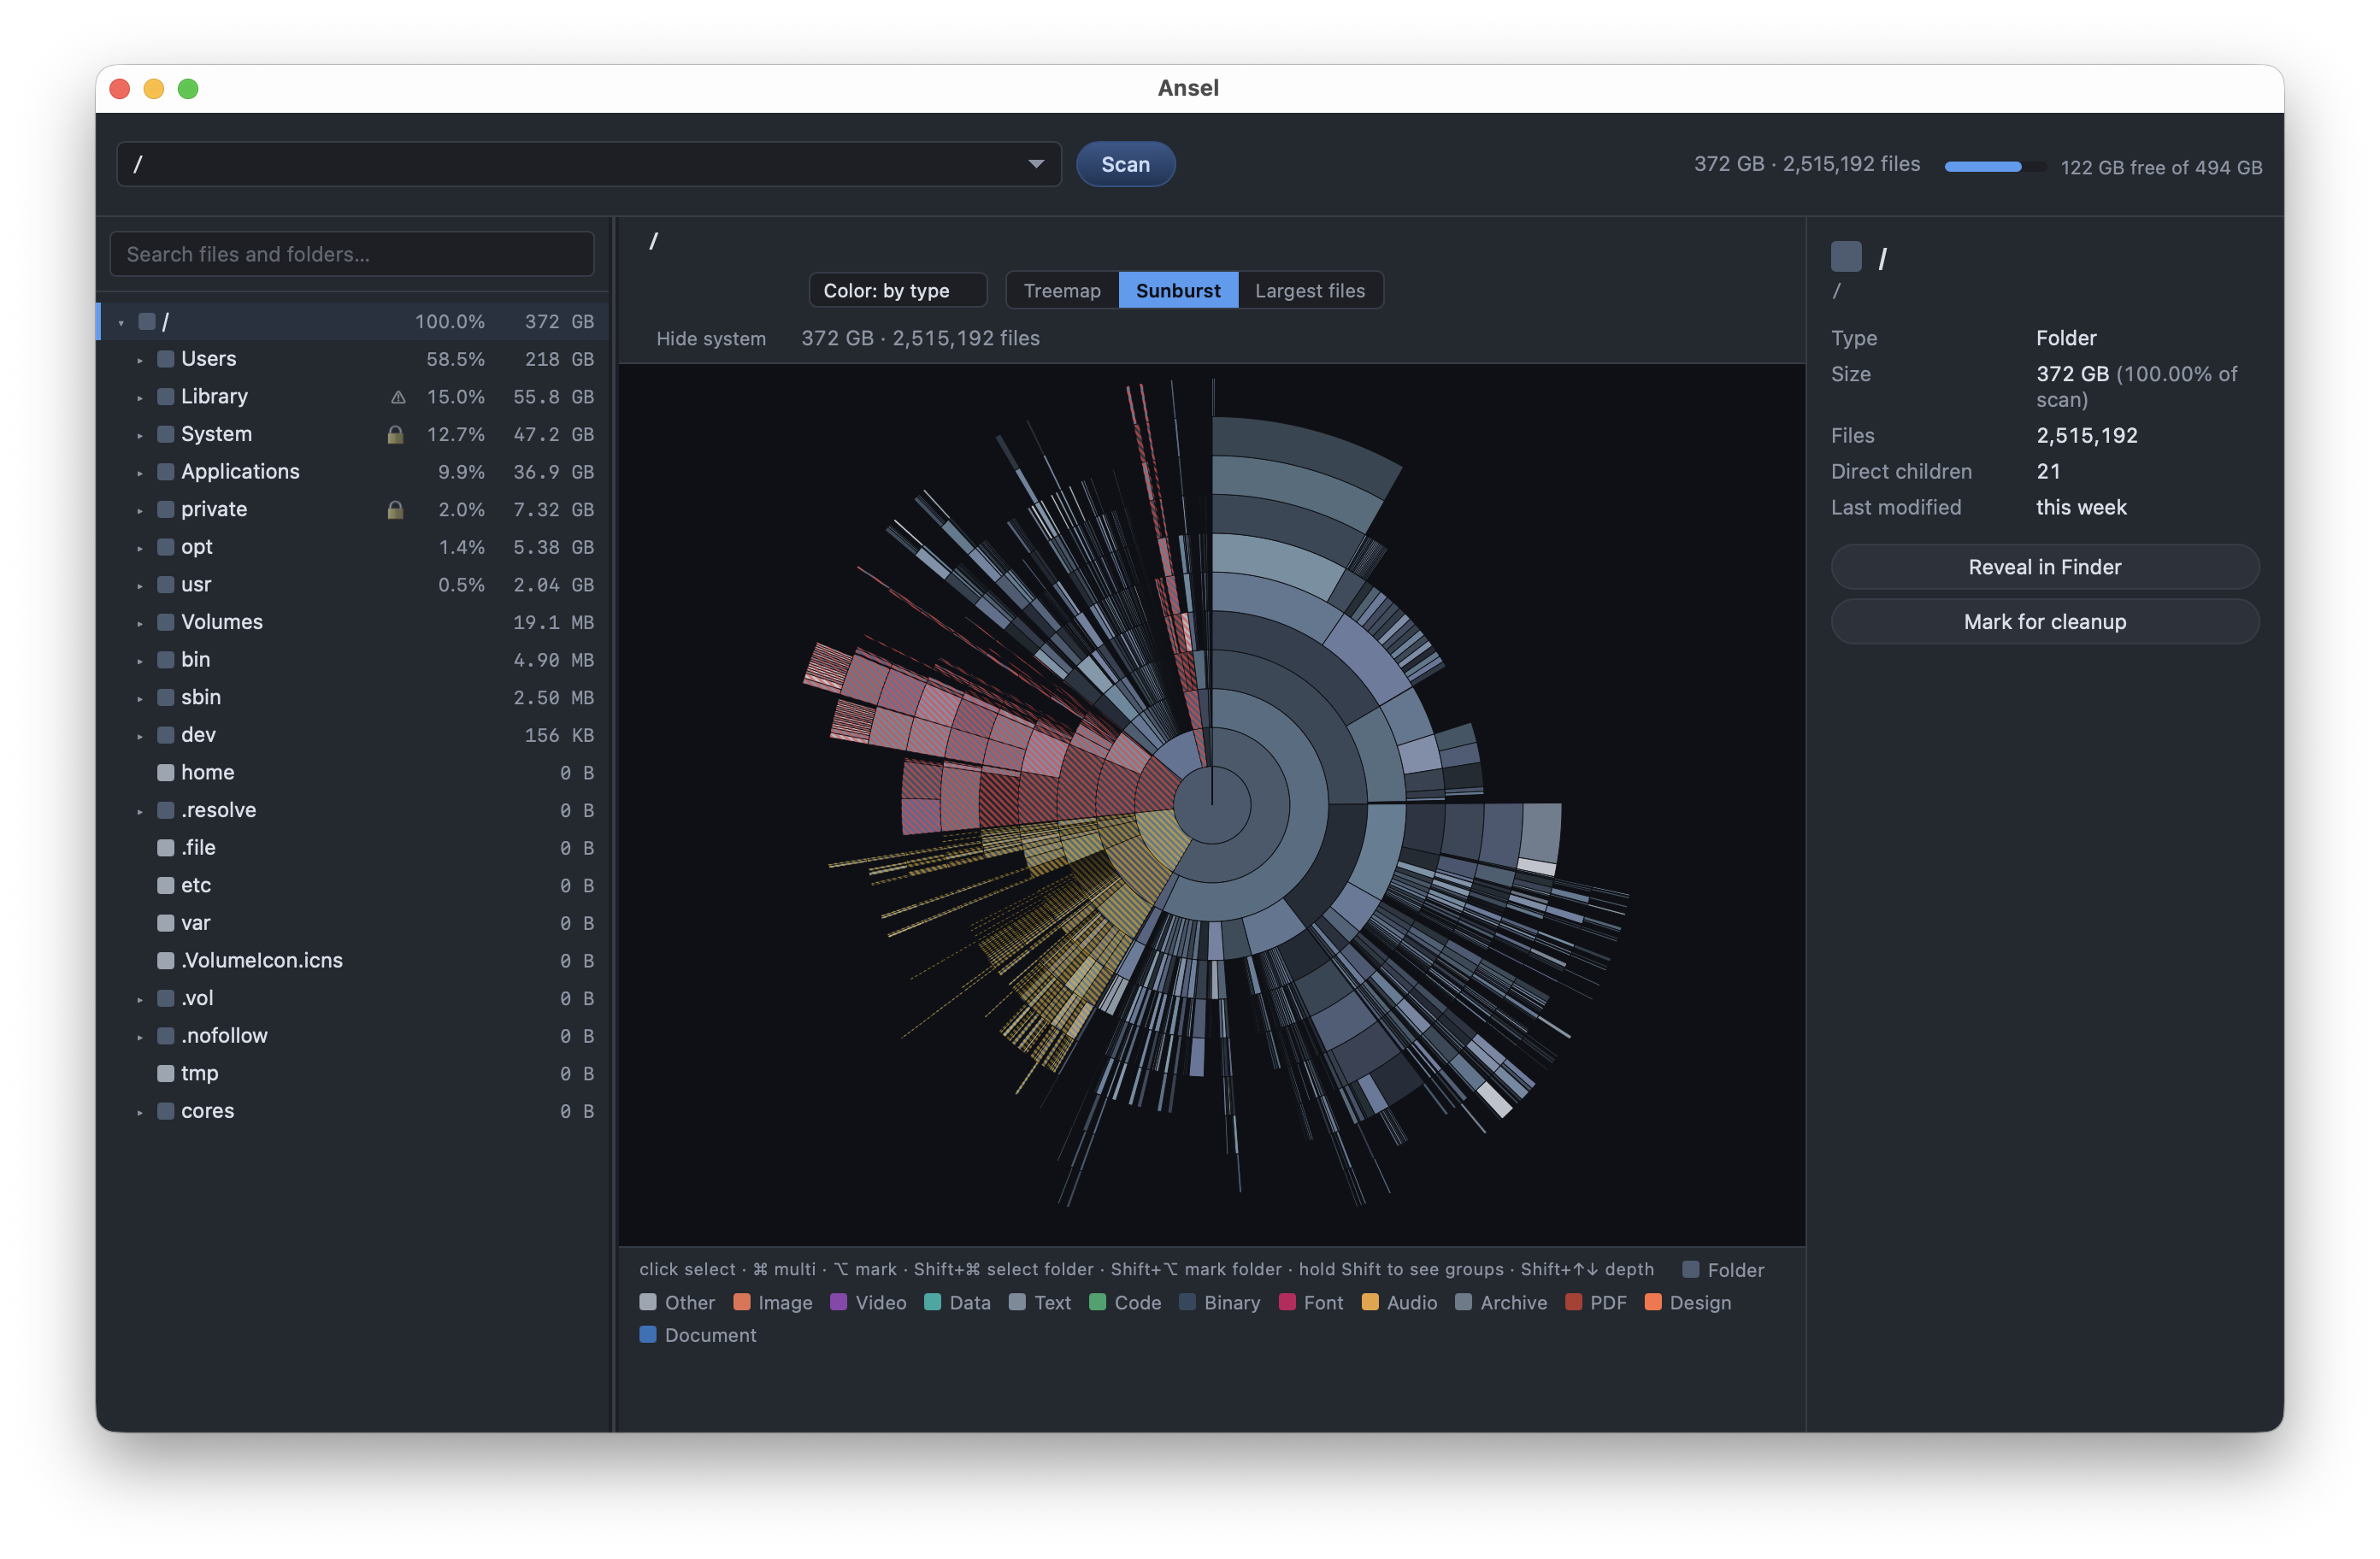Viewport: 2380px width, 1559px height.
Task: Click Mark for cleanup
Action: click(2044, 622)
